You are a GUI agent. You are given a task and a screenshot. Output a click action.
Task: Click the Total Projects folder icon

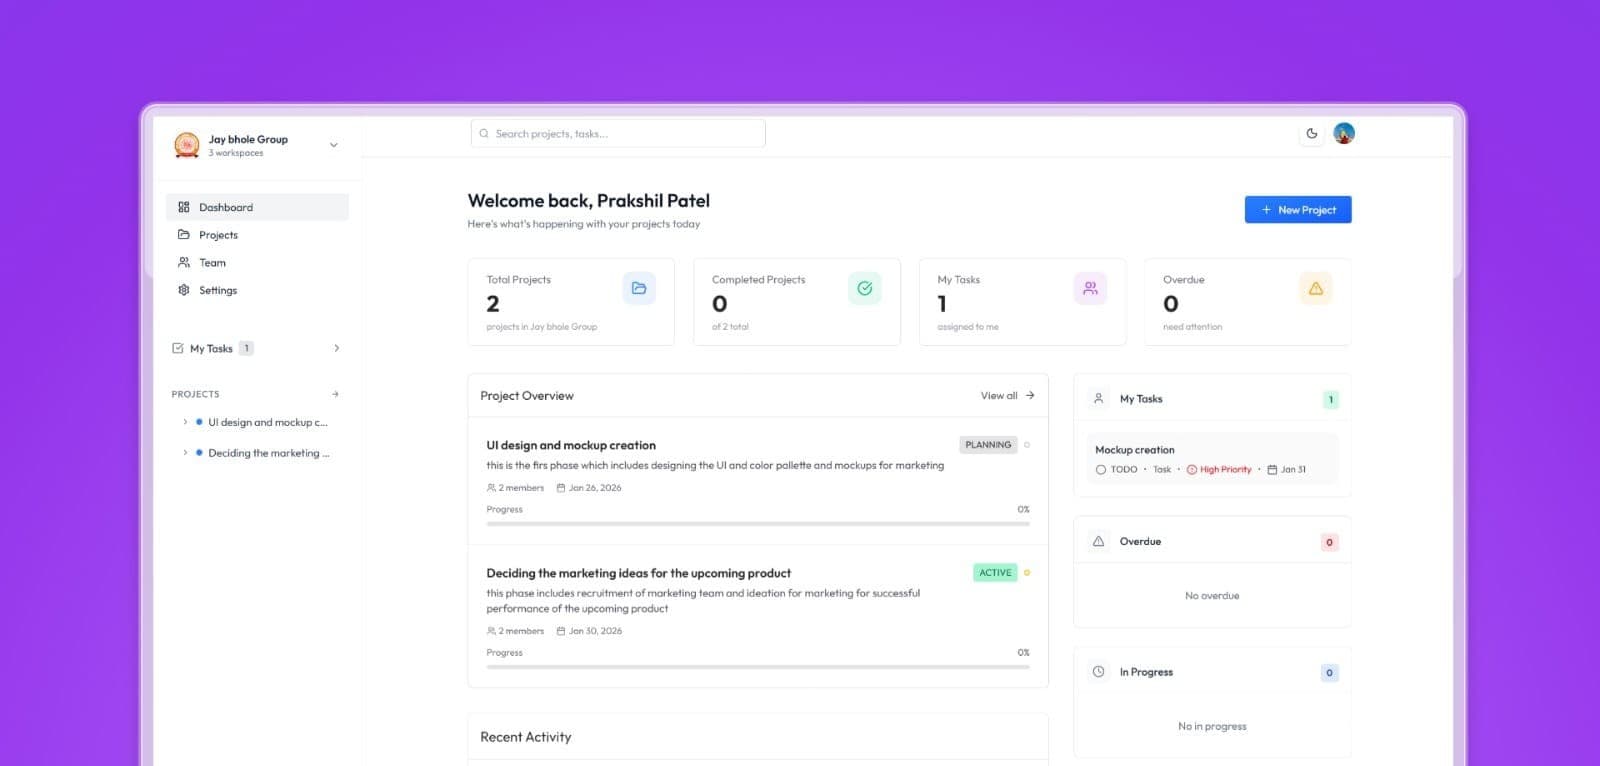click(639, 288)
